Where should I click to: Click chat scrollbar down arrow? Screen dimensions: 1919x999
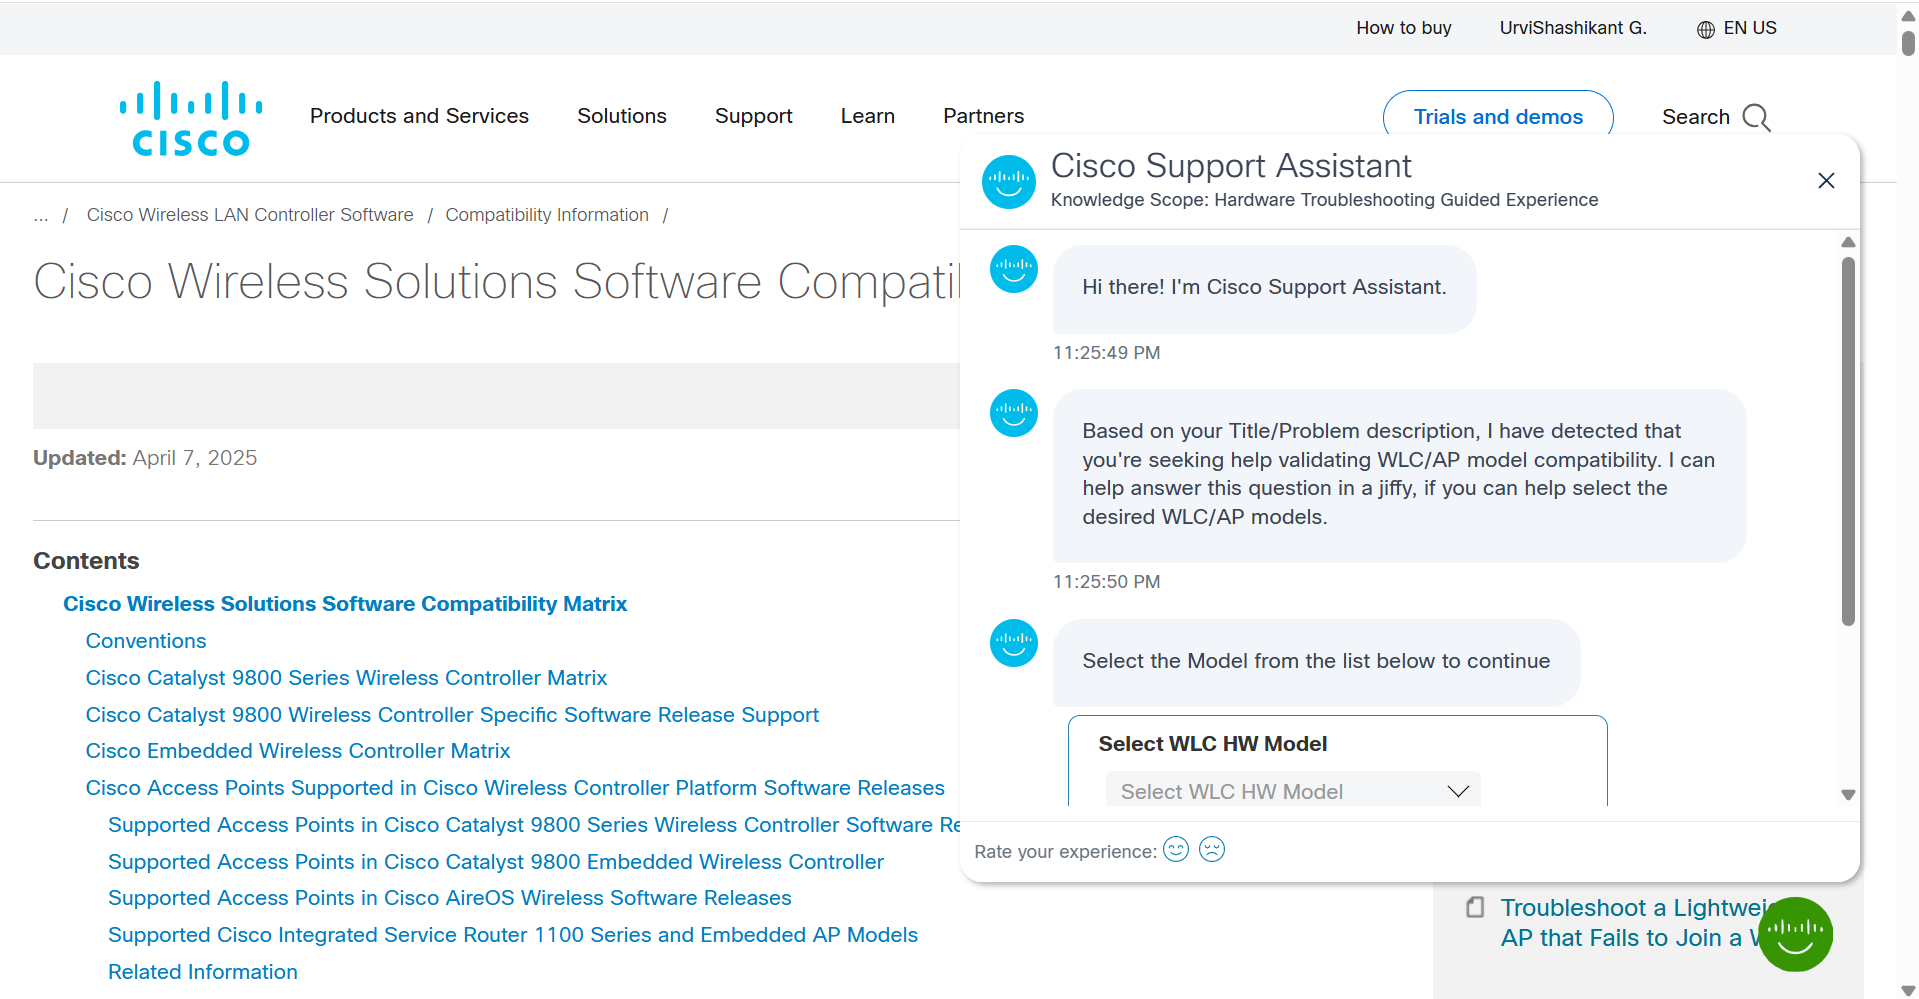point(1848,795)
